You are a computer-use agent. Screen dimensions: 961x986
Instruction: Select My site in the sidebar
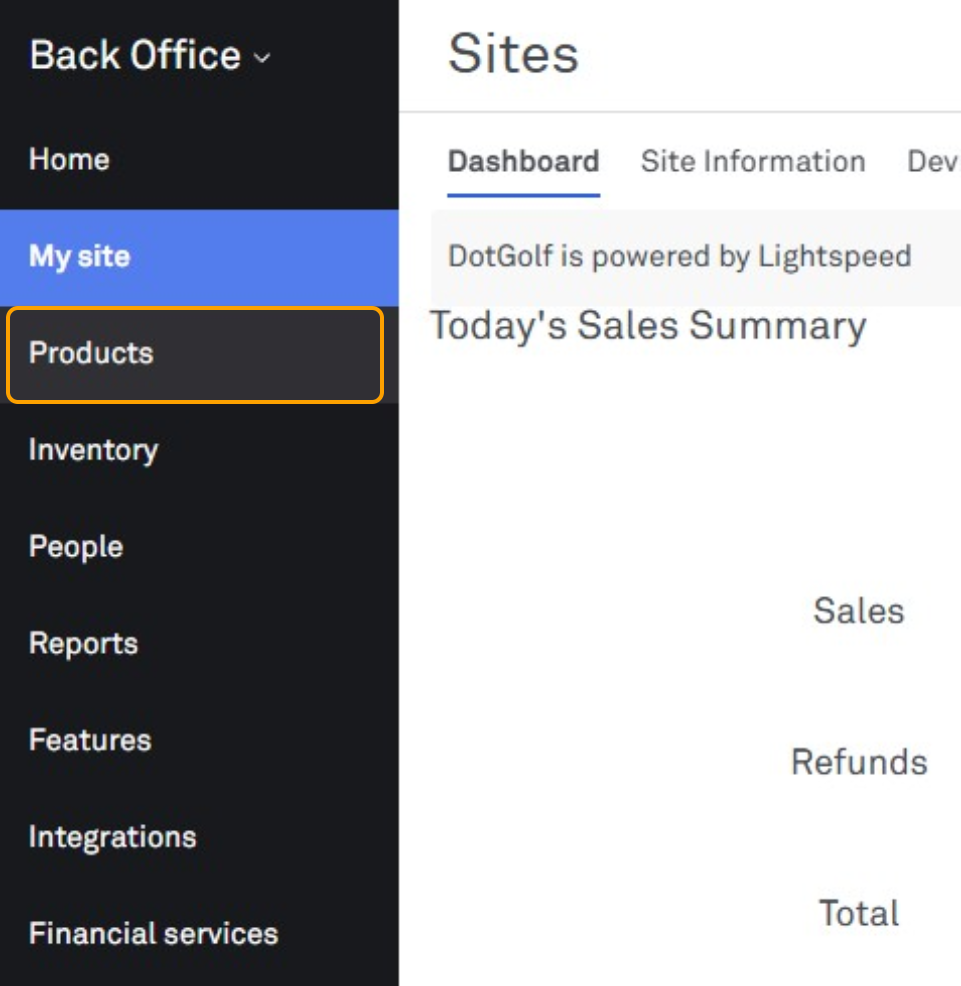(80, 257)
